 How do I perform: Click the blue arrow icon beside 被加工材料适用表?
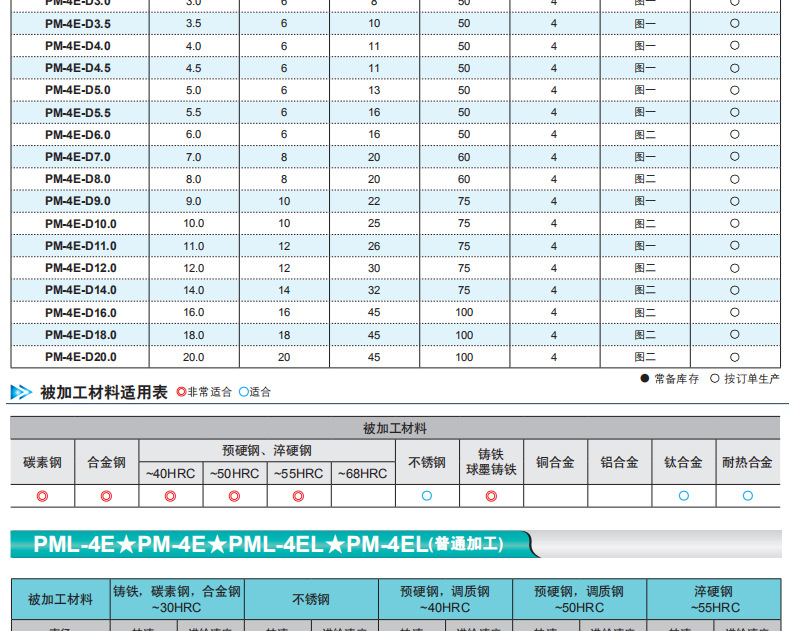pos(21,392)
